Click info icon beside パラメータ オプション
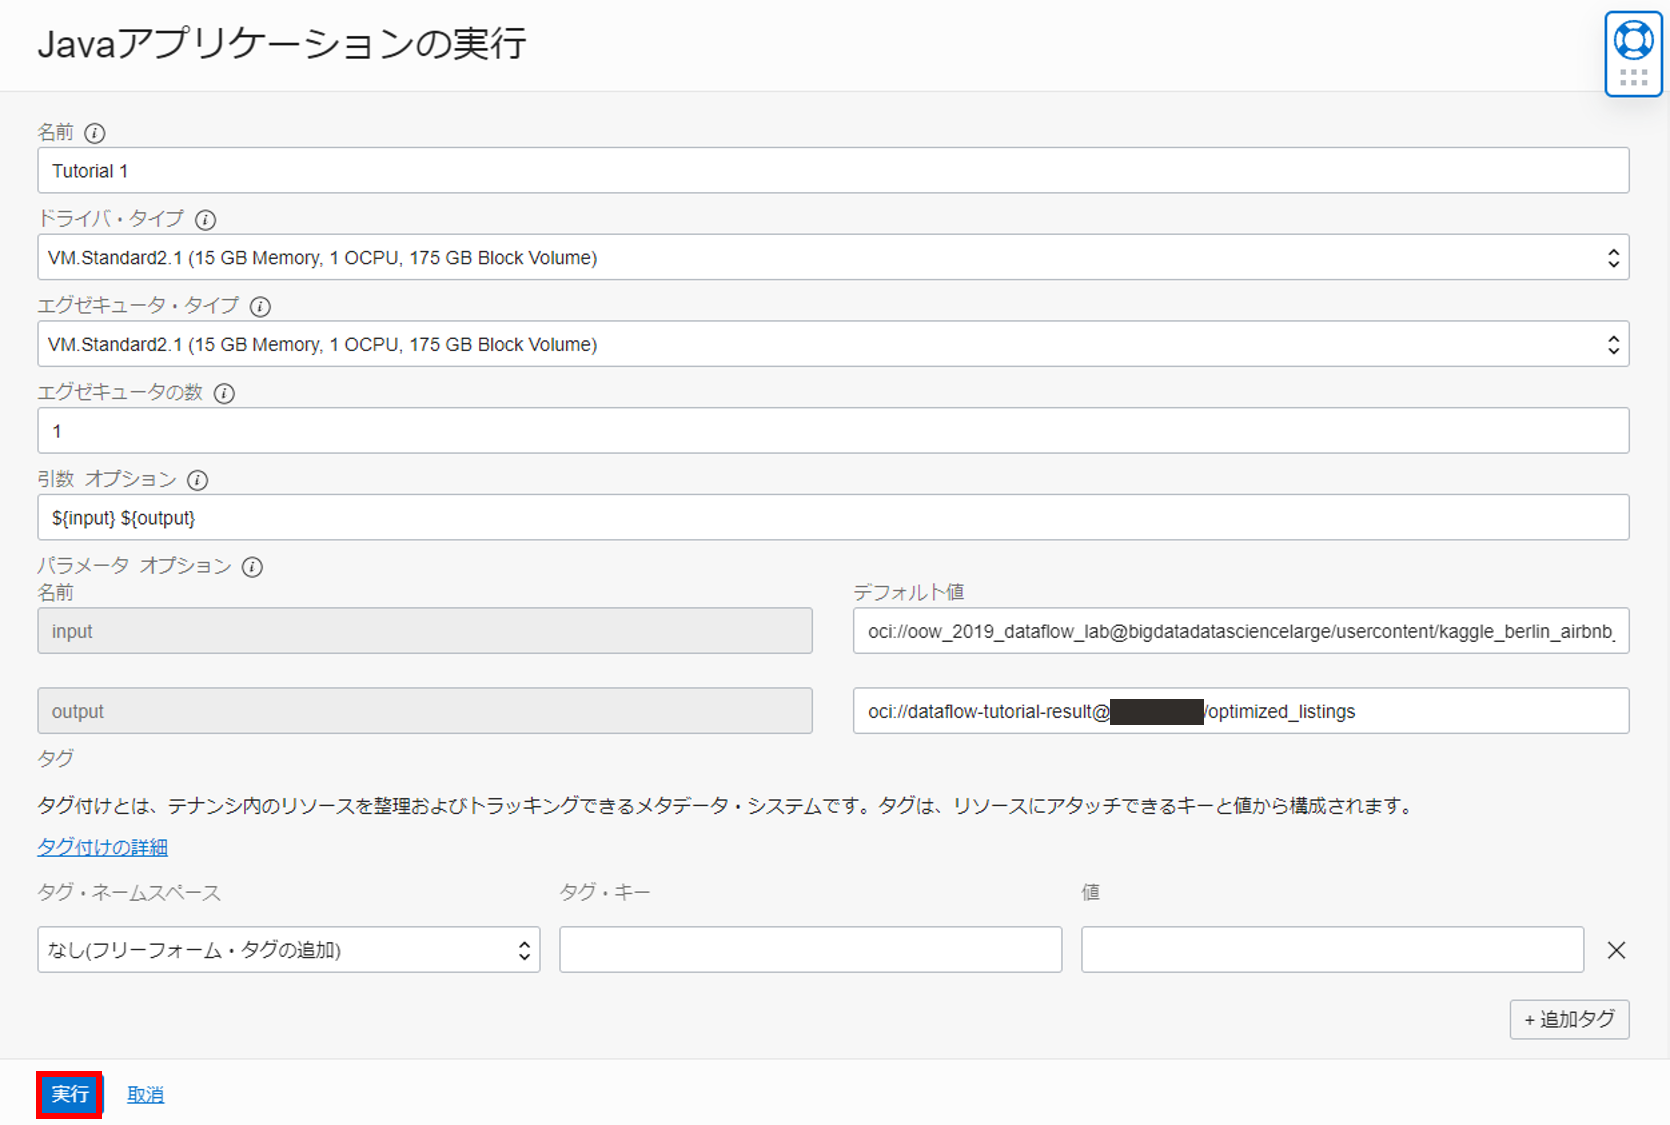Image resolution: width=1670 pixels, height=1125 pixels. [252, 567]
